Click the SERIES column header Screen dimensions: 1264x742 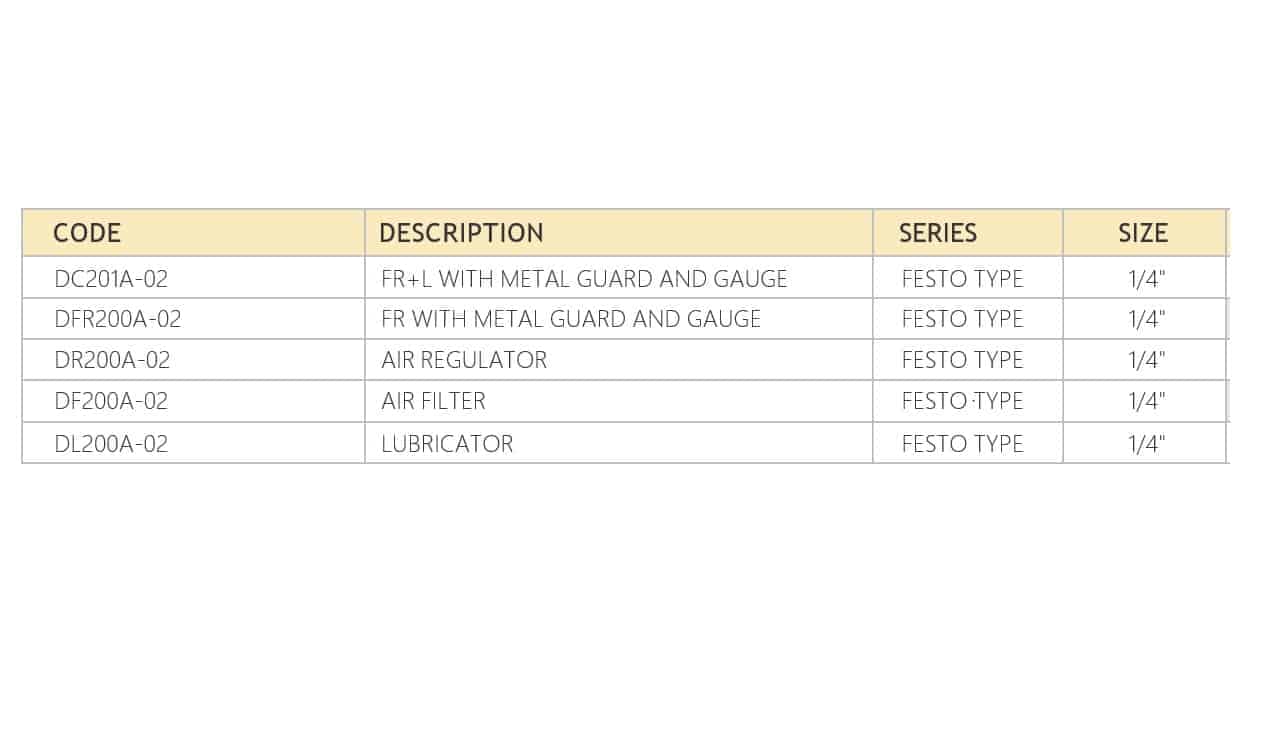(x=968, y=233)
